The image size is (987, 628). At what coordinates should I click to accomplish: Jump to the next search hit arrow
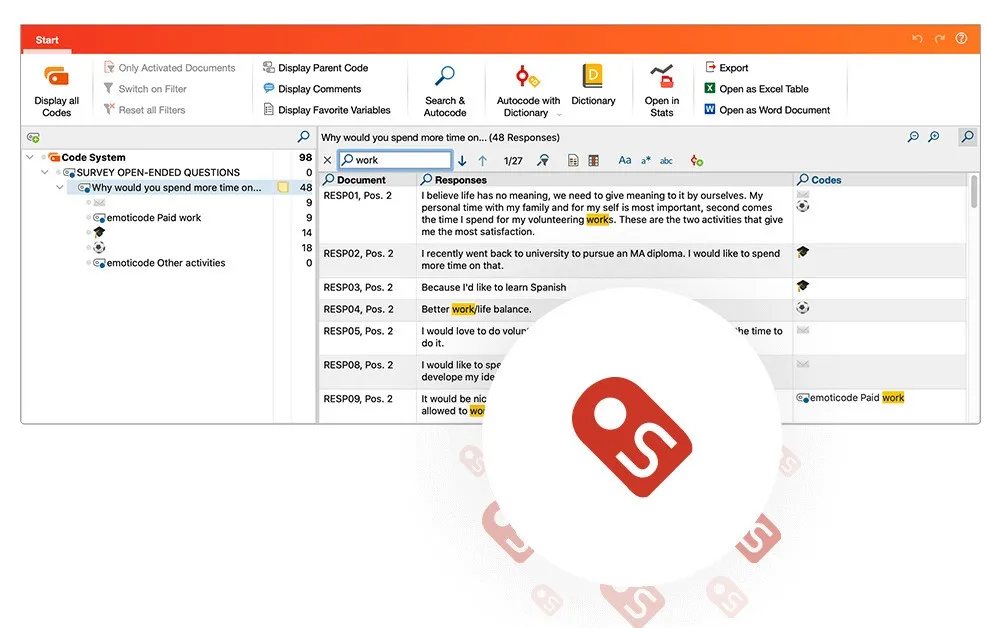point(462,161)
